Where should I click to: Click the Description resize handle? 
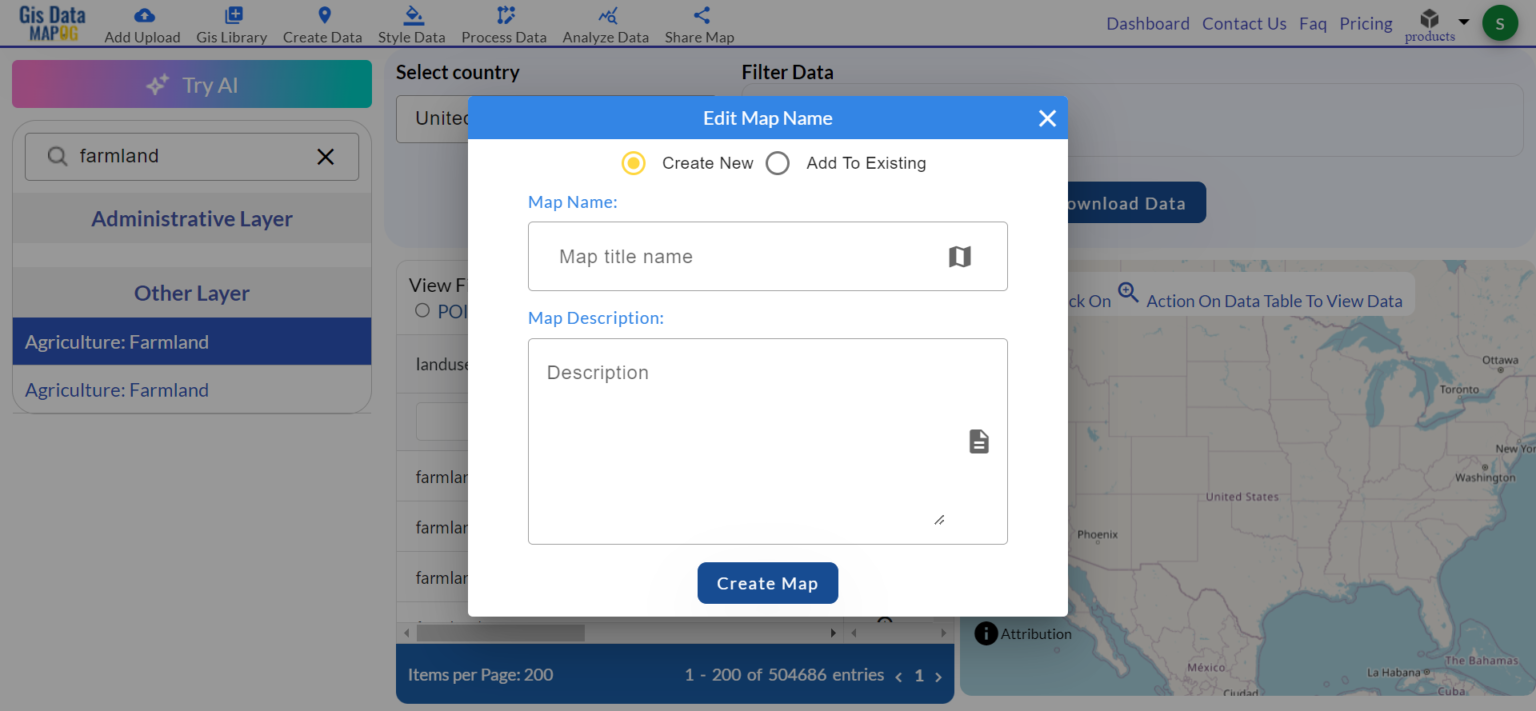tap(939, 519)
